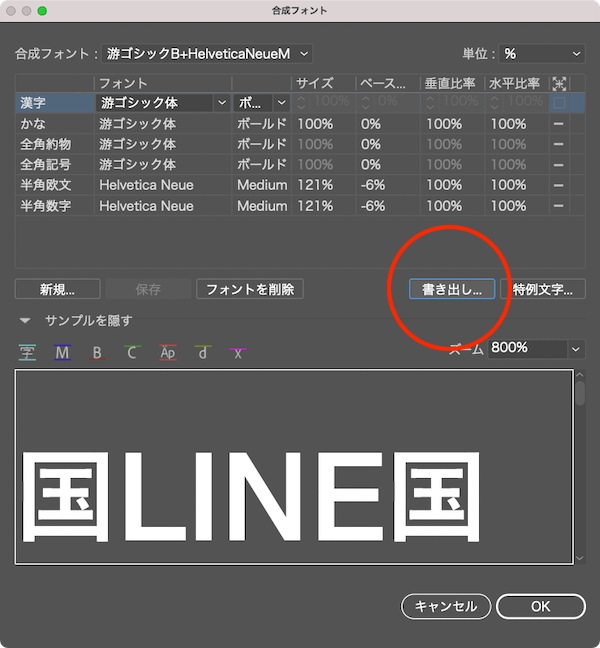Click the 書き出し... button
The height and width of the screenshot is (648, 600).
(x=452, y=289)
